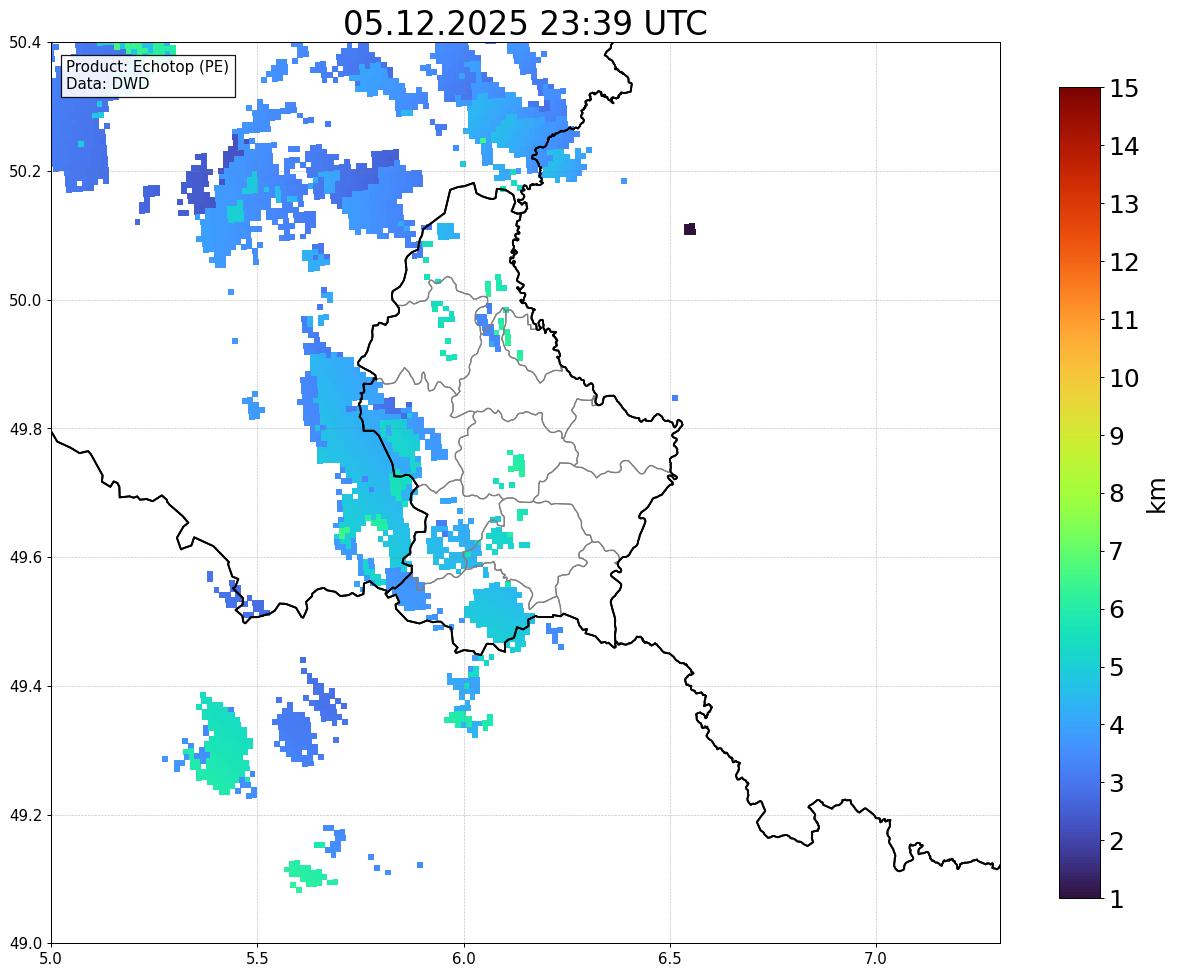Click the isolated dark purple pixel near 6.5

point(690,229)
